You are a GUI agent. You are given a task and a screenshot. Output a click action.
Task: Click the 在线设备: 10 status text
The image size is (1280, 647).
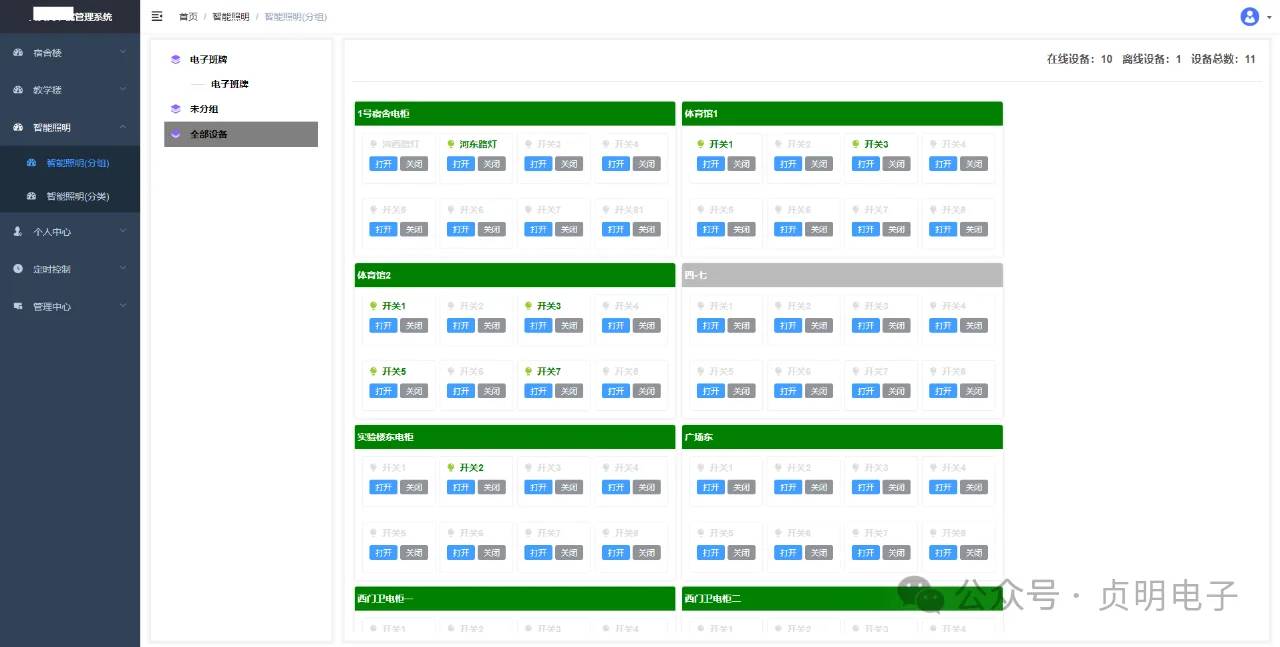coord(1079,59)
